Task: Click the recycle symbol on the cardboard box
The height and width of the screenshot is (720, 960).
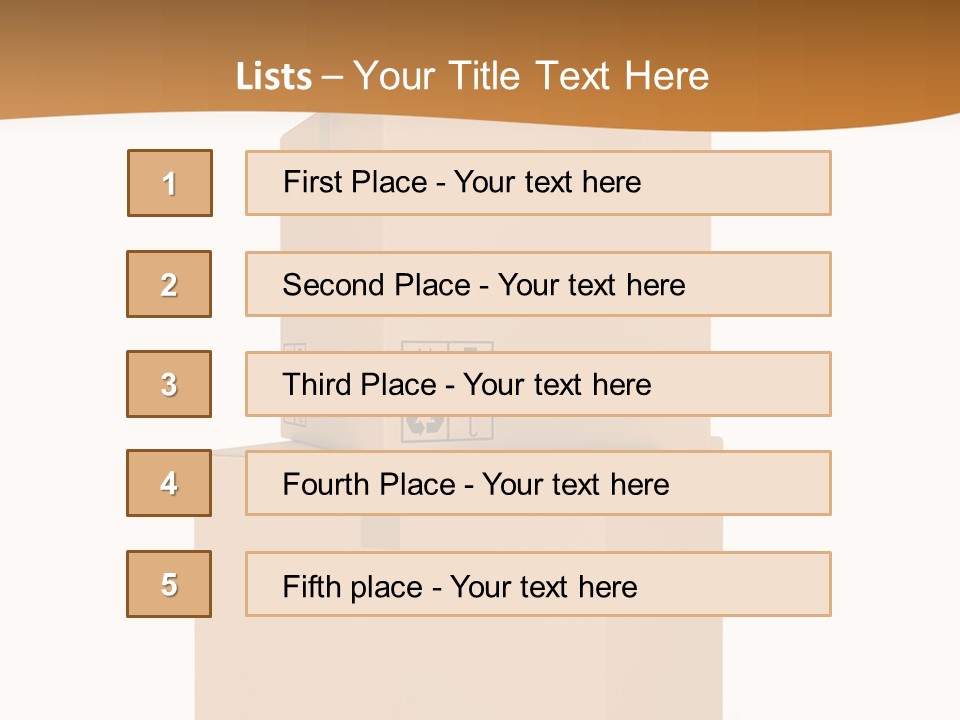Action: 425,427
